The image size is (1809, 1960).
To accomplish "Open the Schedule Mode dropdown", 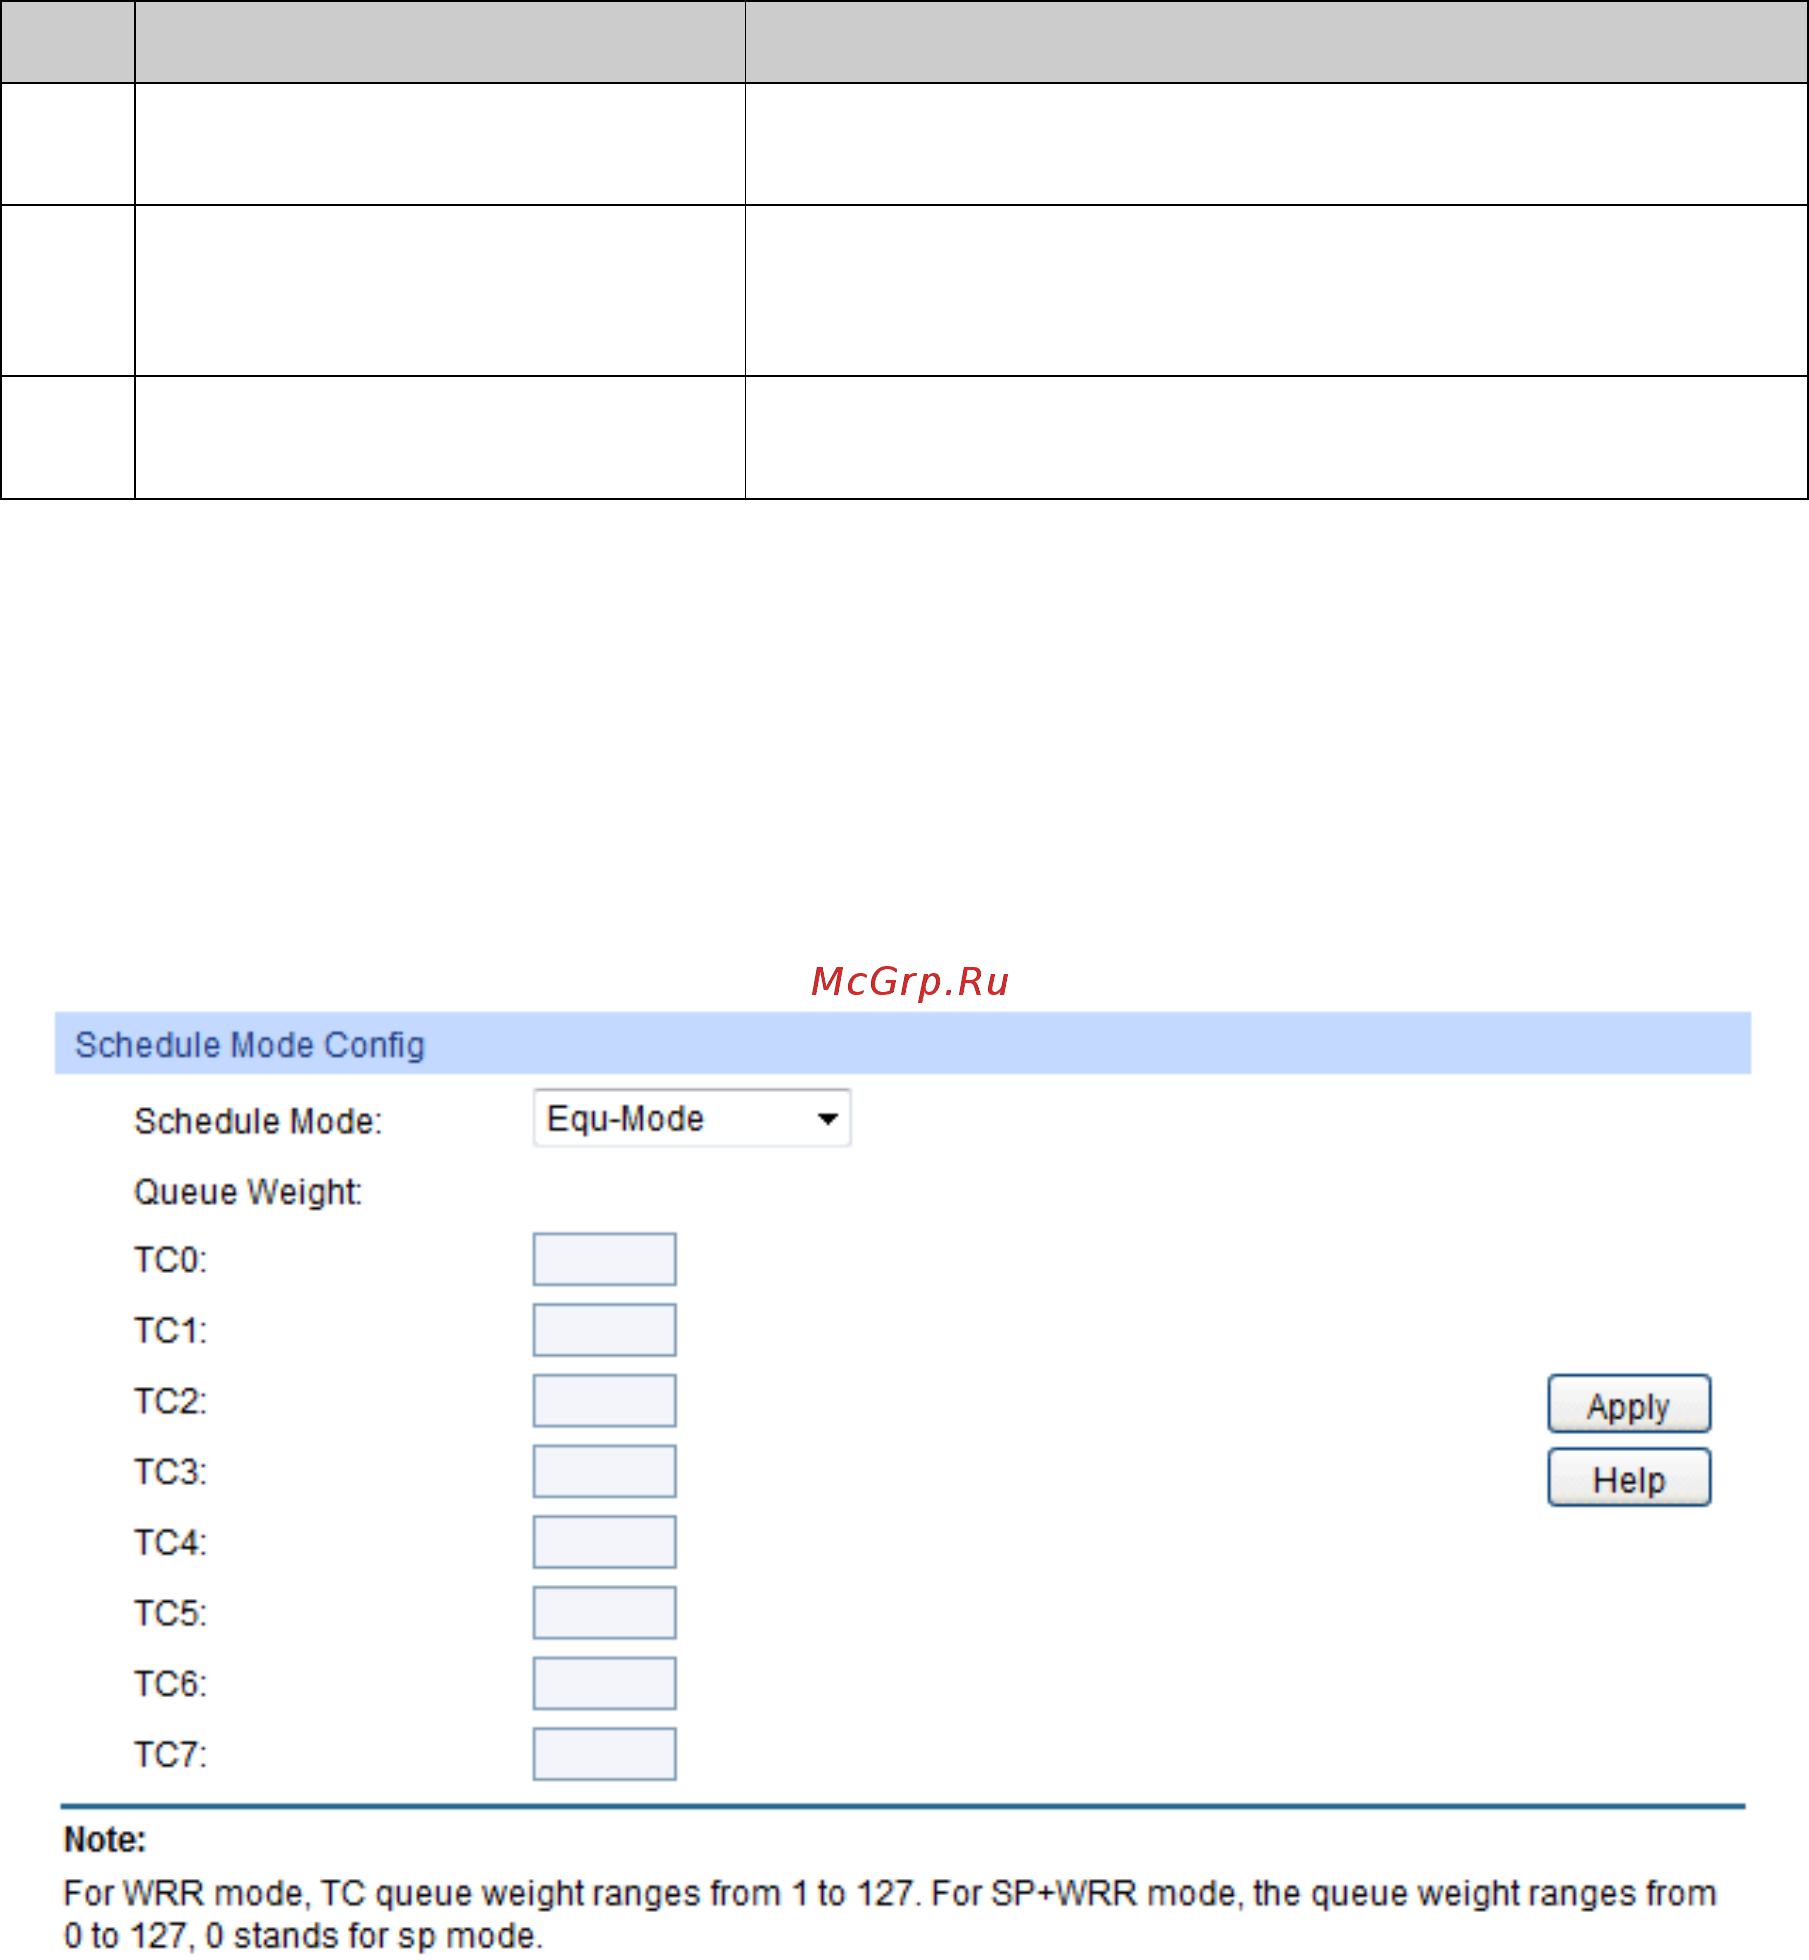I will pyautogui.click(x=692, y=1118).
